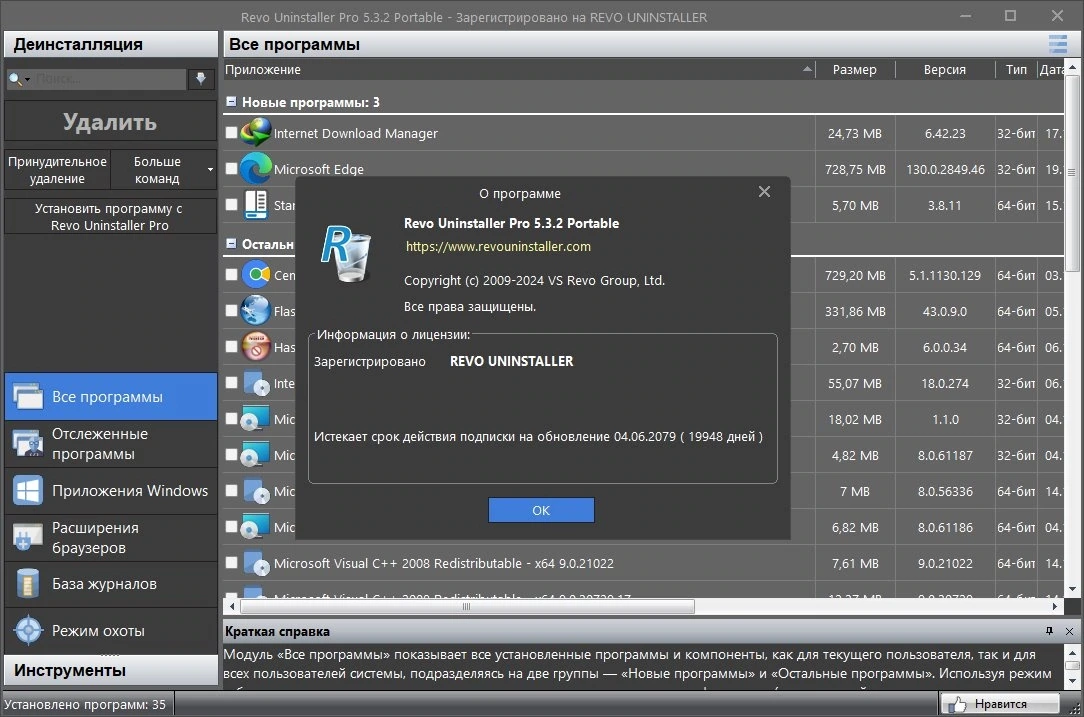Click the Удалить button
The width and height of the screenshot is (1084, 717).
pos(111,122)
